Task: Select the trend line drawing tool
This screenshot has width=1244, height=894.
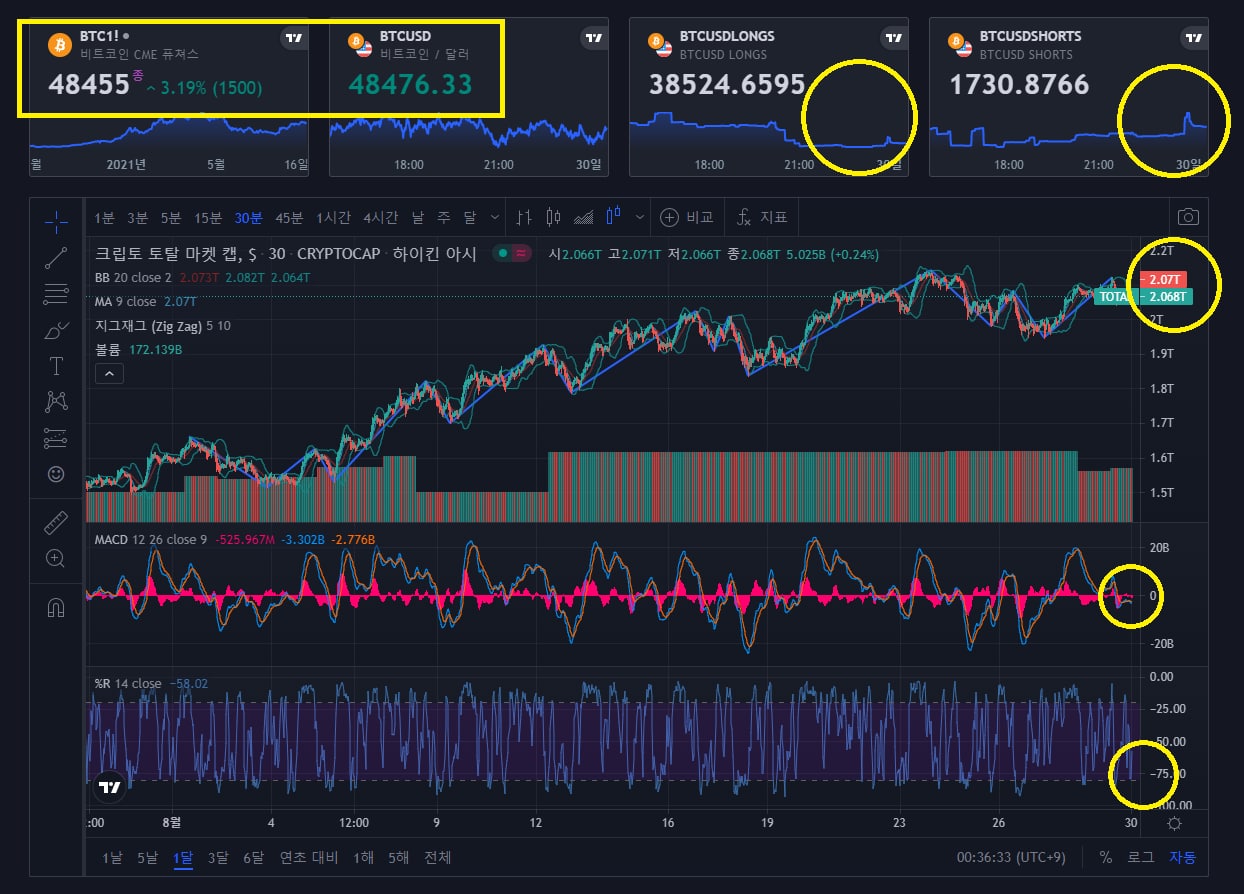Action: [56, 258]
